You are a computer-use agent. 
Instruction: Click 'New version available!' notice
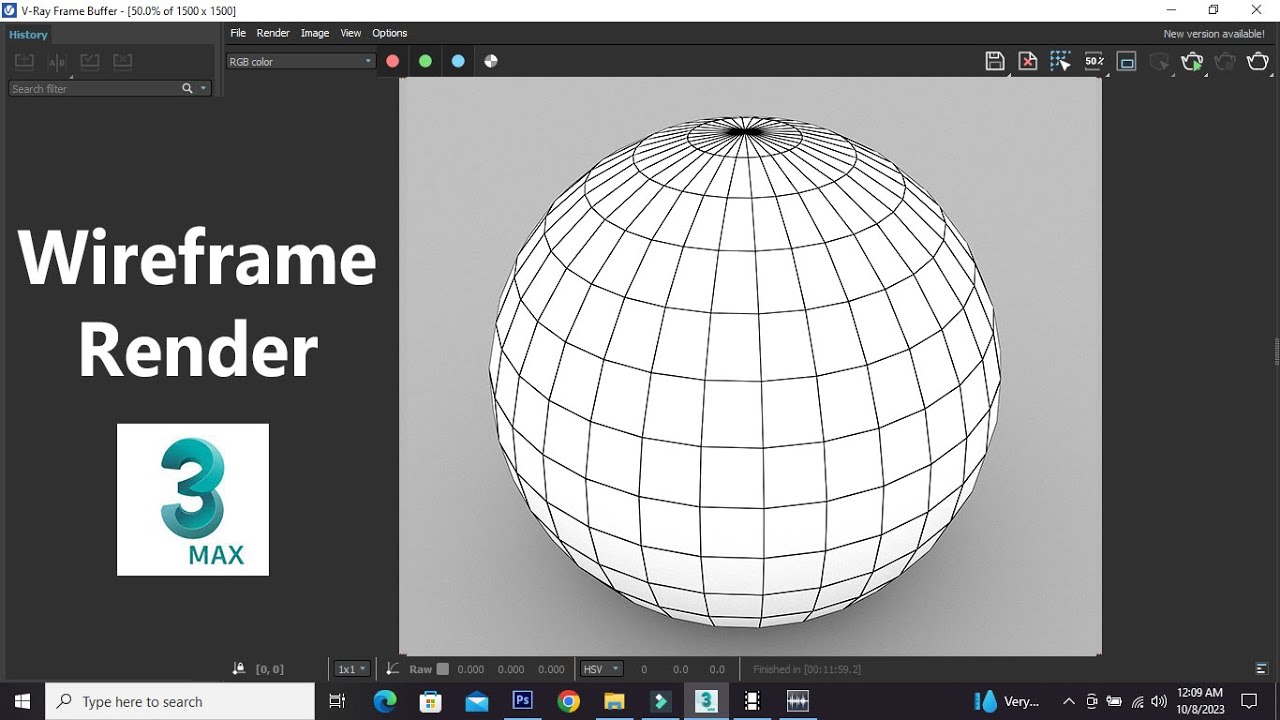pyautogui.click(x=1214, y=34)
